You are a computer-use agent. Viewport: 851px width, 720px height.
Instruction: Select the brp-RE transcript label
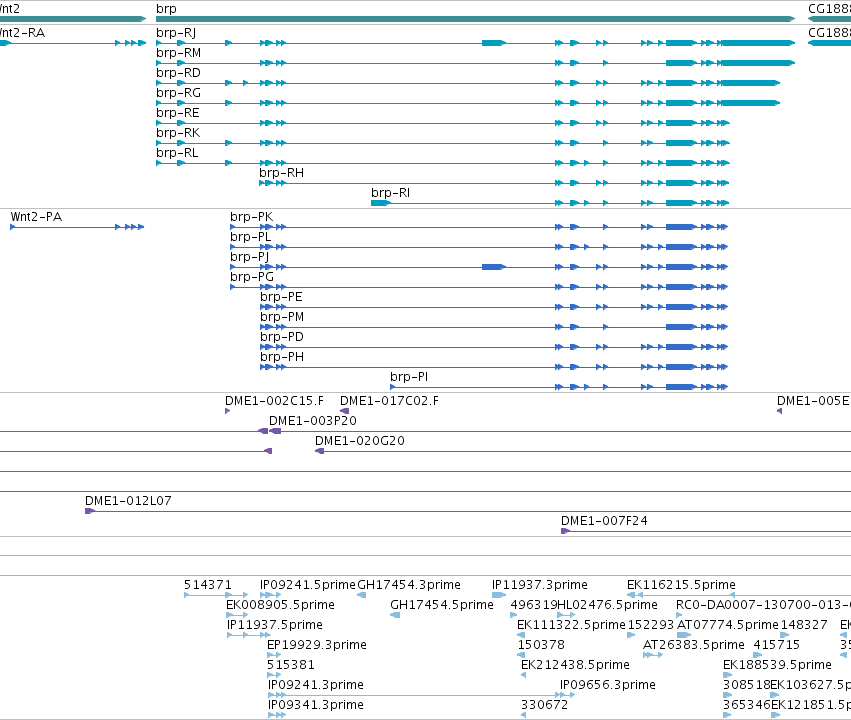pyautogui.click(x=177, y=113)
